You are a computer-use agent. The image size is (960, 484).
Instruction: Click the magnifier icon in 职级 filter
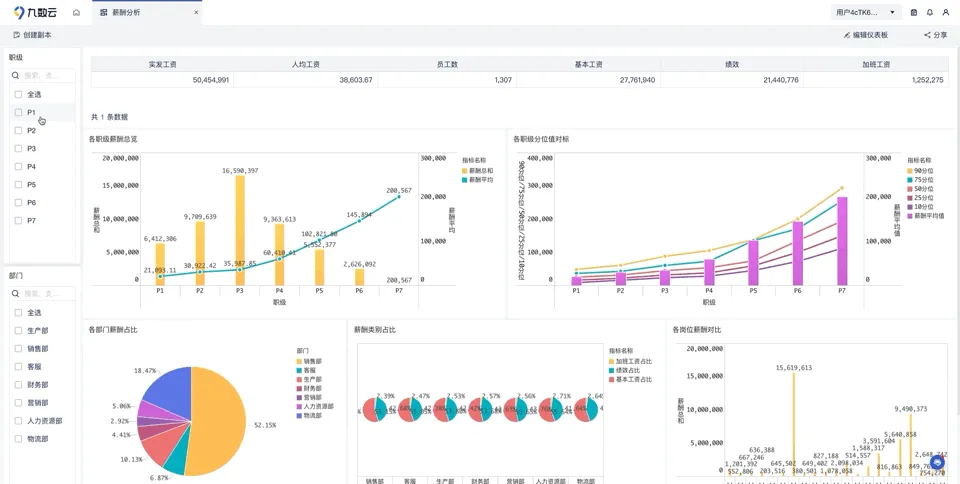(x=16, y=75)
